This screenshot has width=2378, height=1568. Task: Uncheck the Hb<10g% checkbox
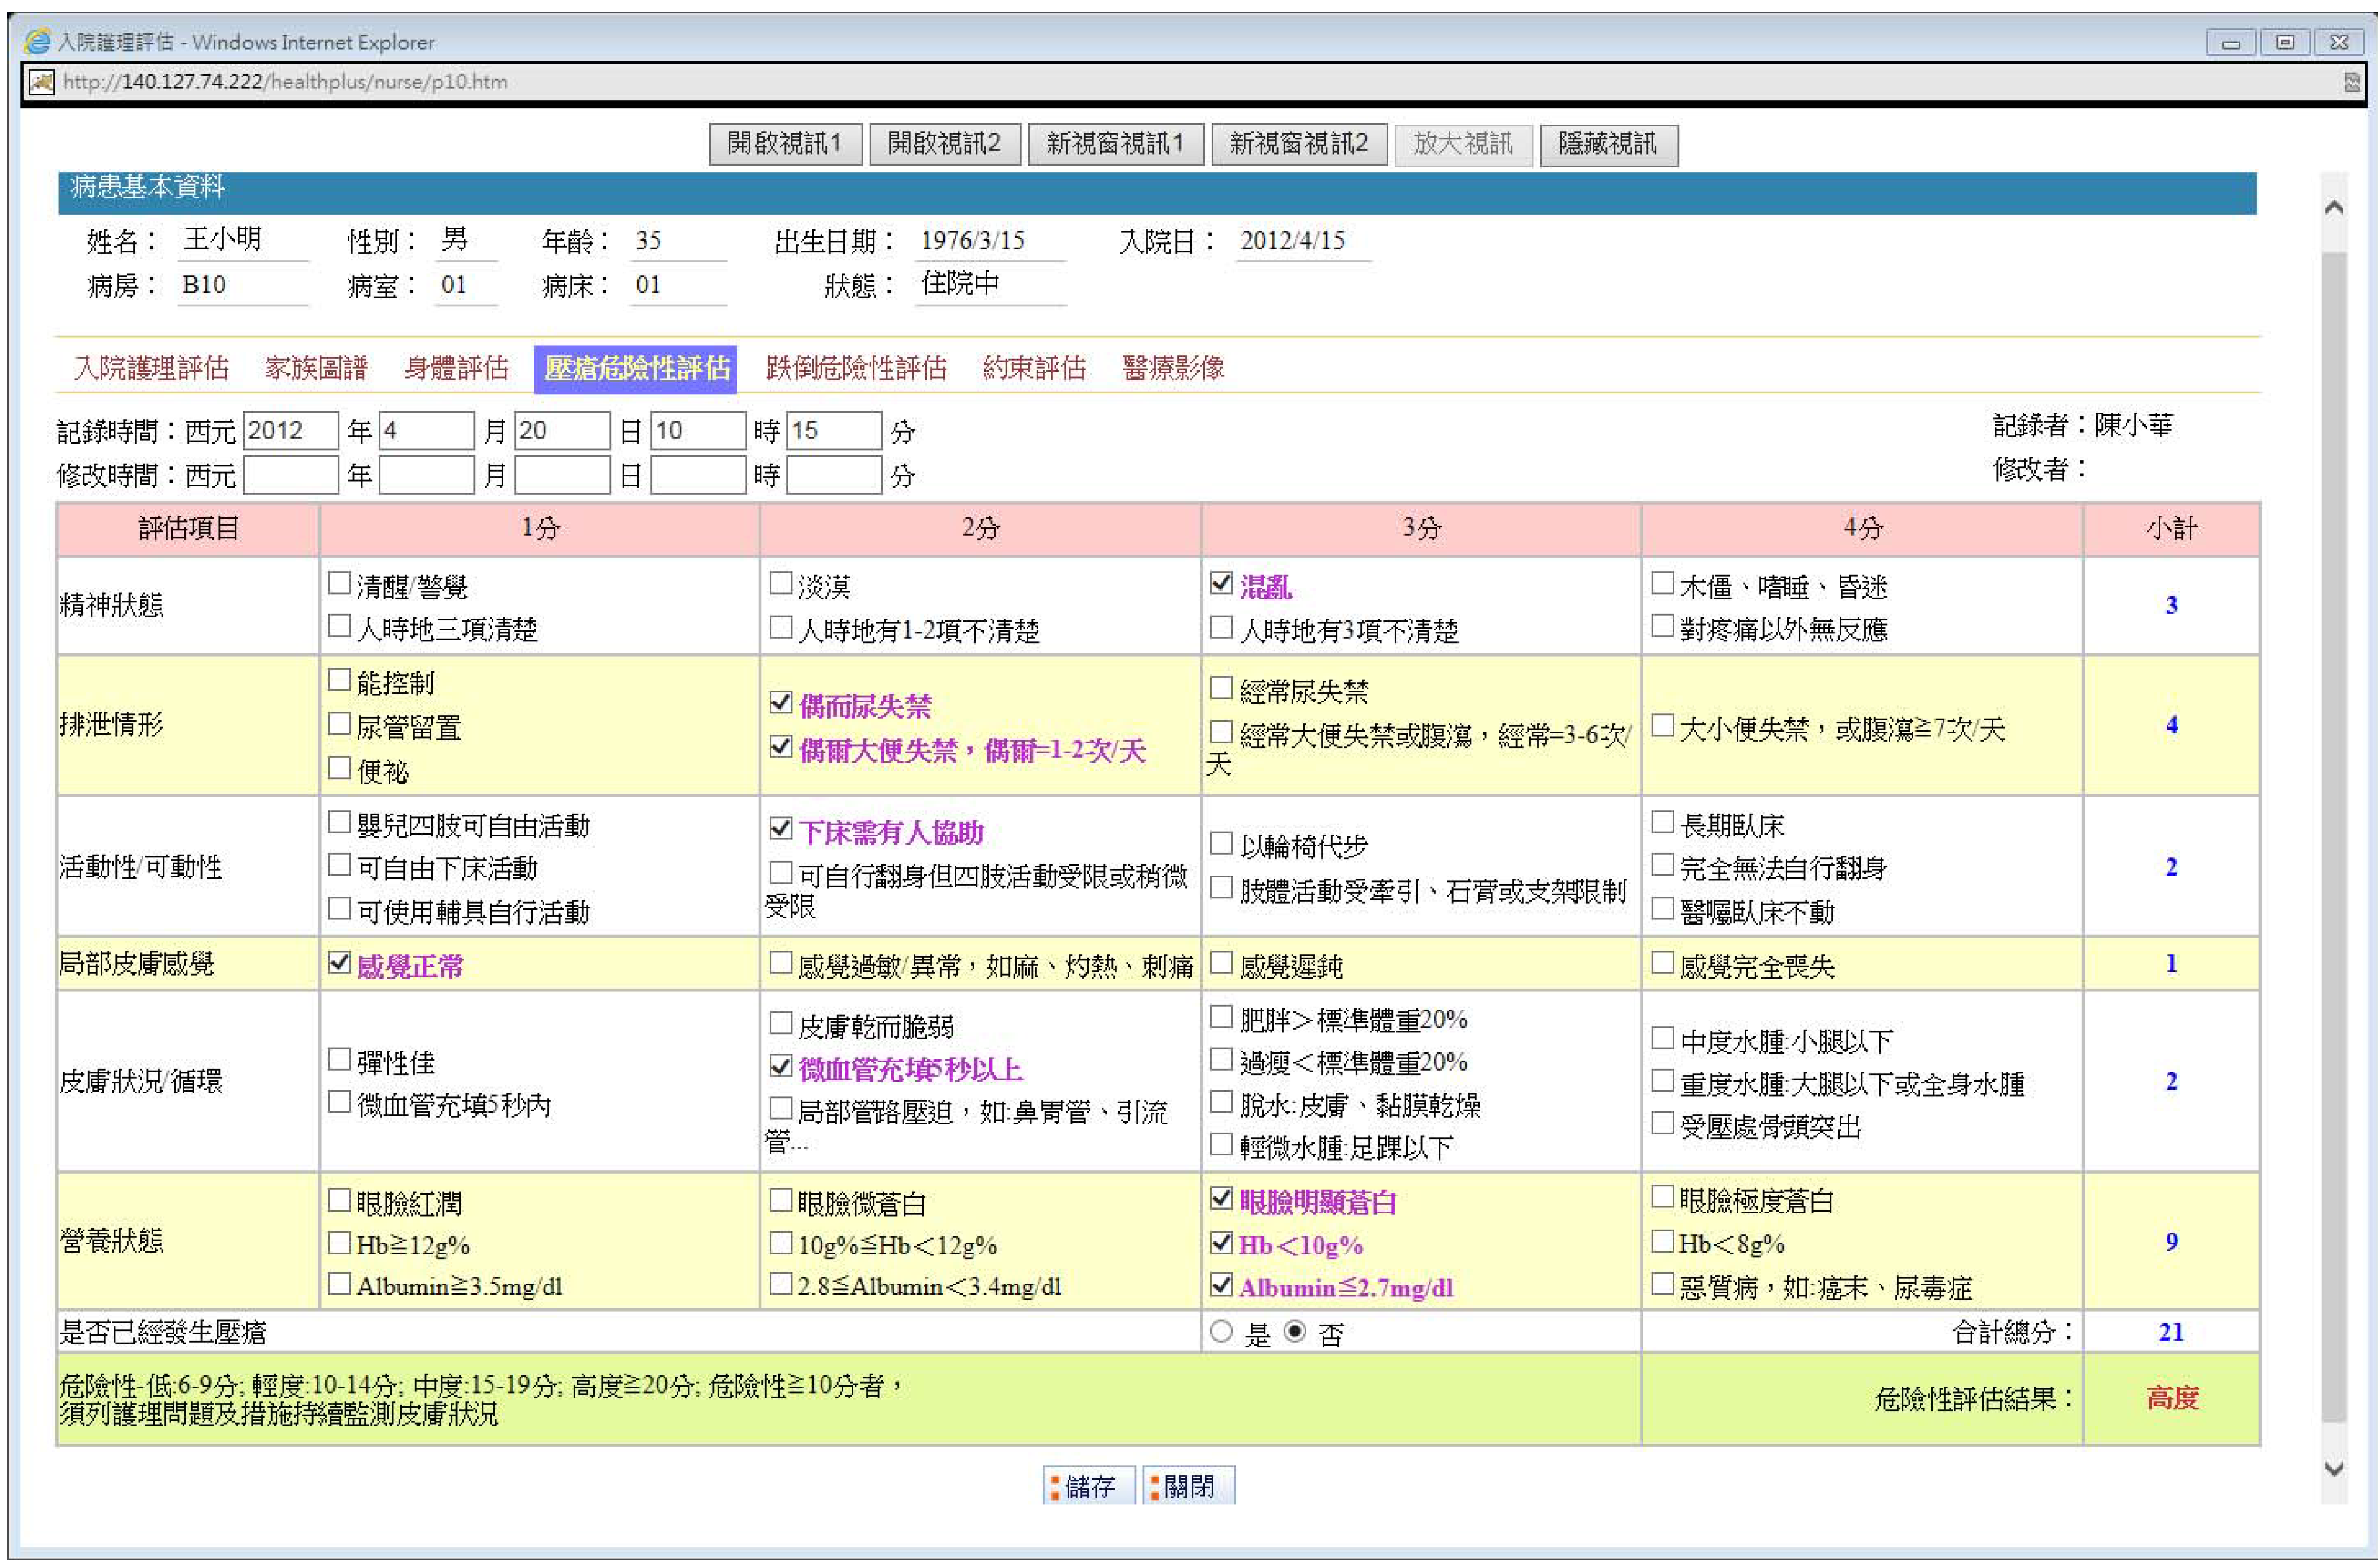(1220, 1242)
